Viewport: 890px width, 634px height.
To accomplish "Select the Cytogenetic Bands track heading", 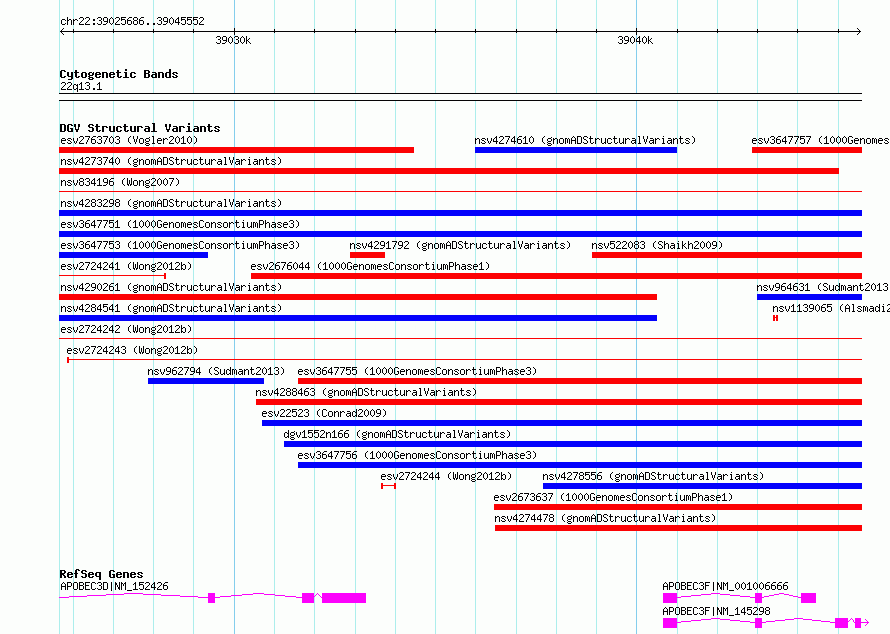I will tap(119, 74).
